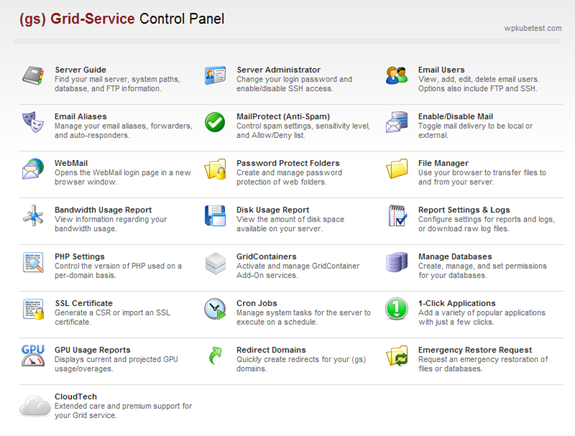Click the Password Protect Folders lock icon

pyautogui.click(x=215, y=169)
